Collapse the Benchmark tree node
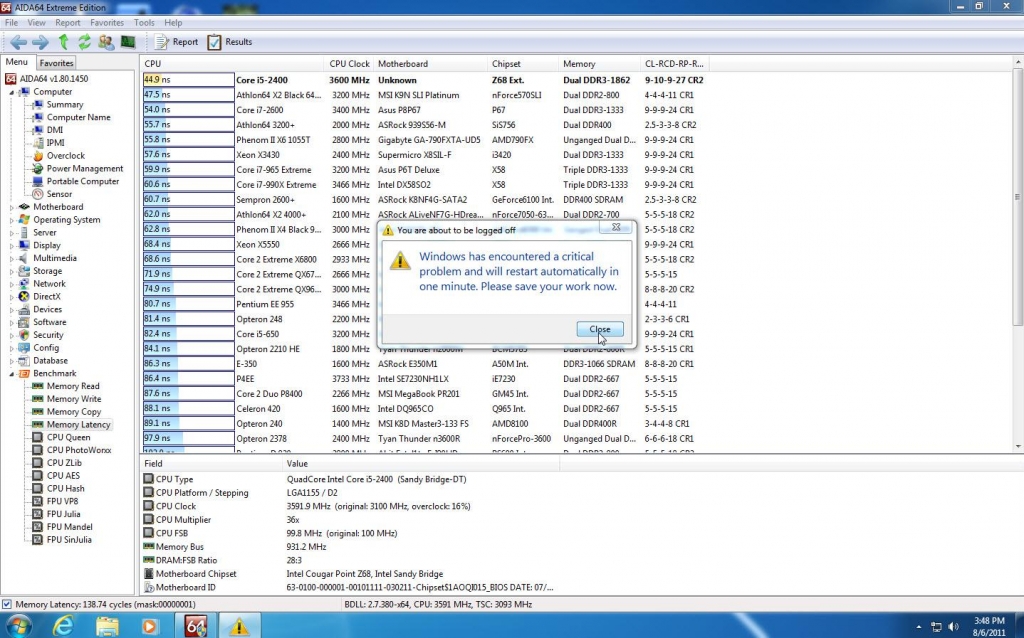The width and height of the screenshot is (1024, 638). (x=12, y=373)
